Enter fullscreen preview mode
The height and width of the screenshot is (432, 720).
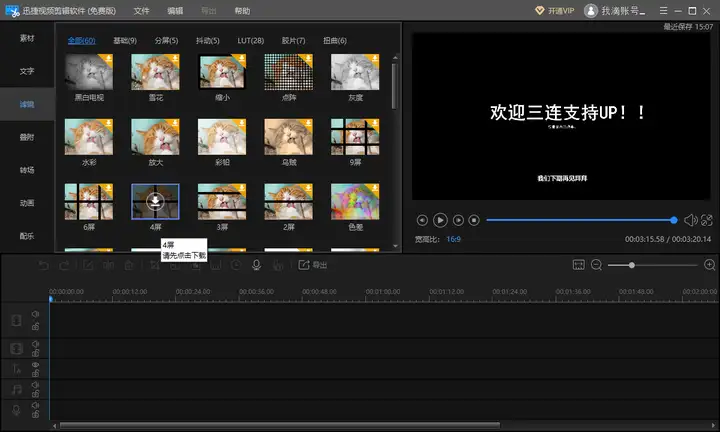[x=707, y=220]
